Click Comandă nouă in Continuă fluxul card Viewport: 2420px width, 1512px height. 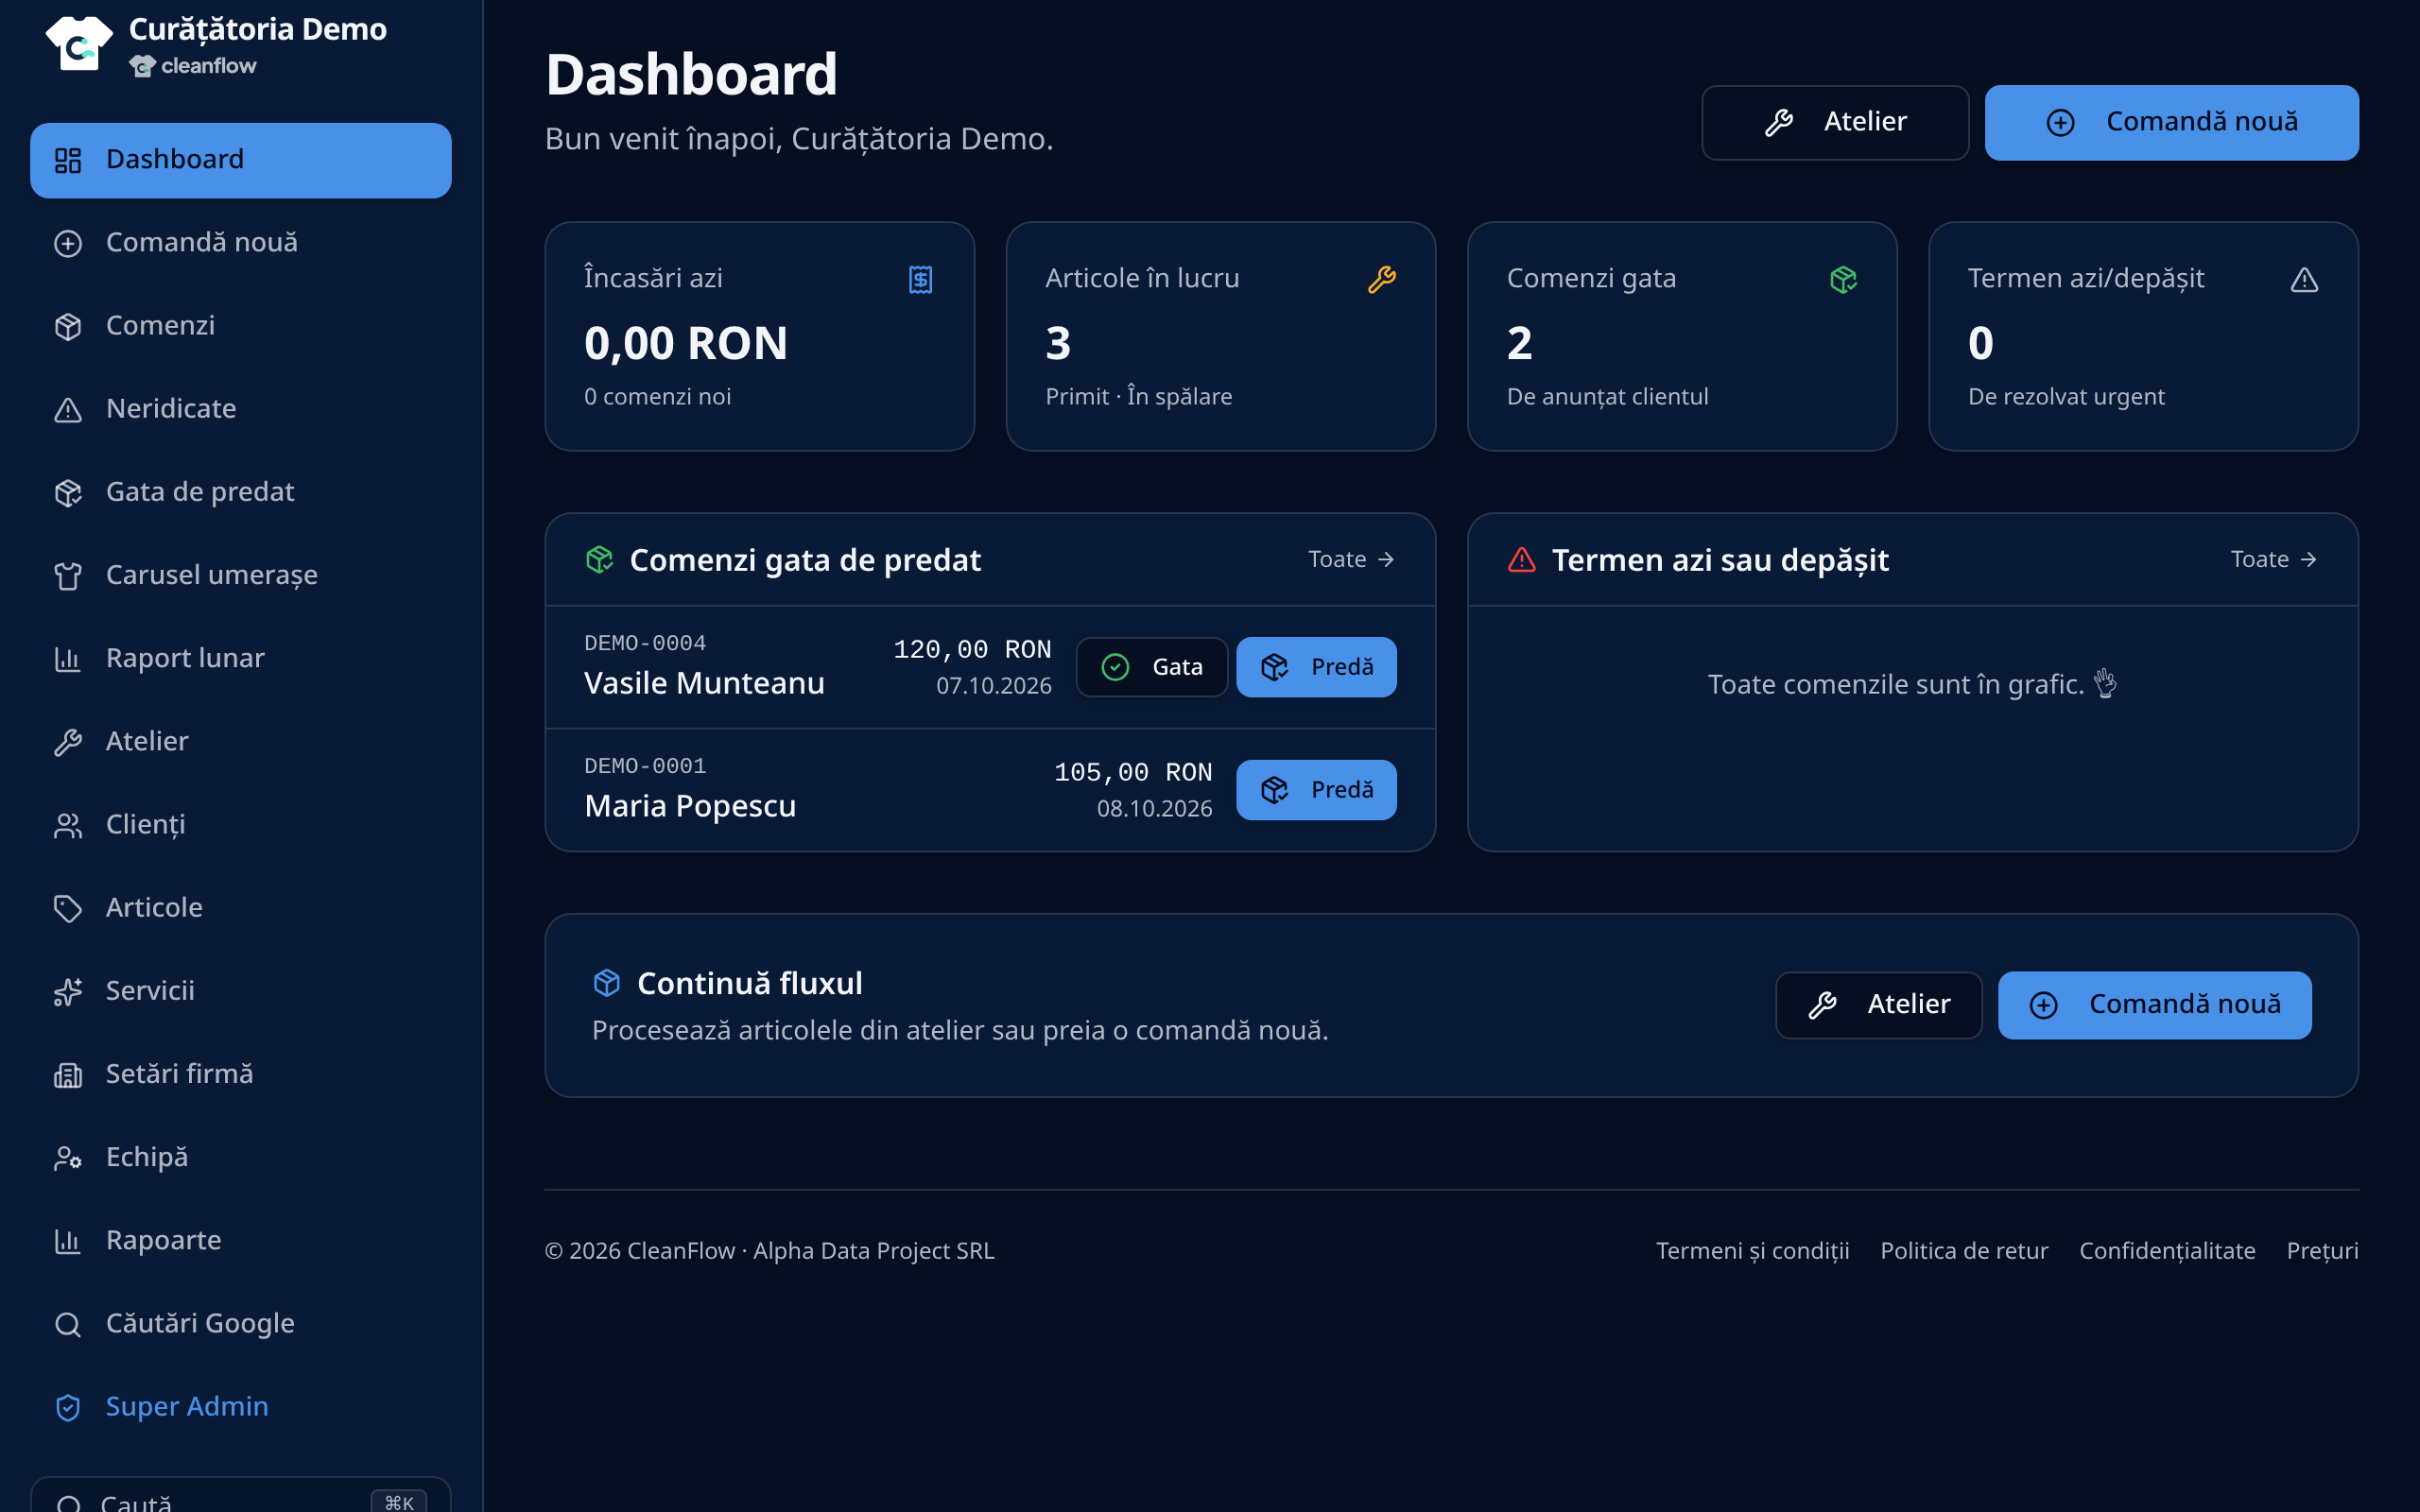2154,1005
